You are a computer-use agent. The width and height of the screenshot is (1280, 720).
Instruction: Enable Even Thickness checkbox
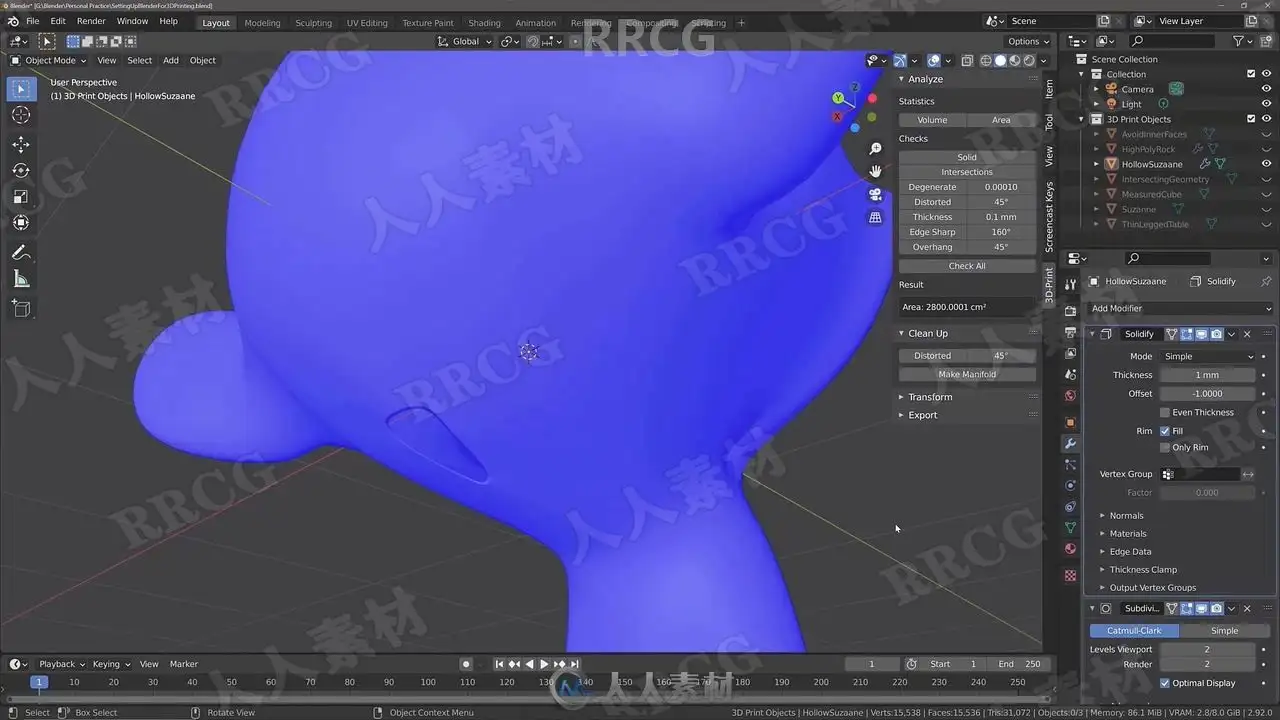click(1165, 412)
